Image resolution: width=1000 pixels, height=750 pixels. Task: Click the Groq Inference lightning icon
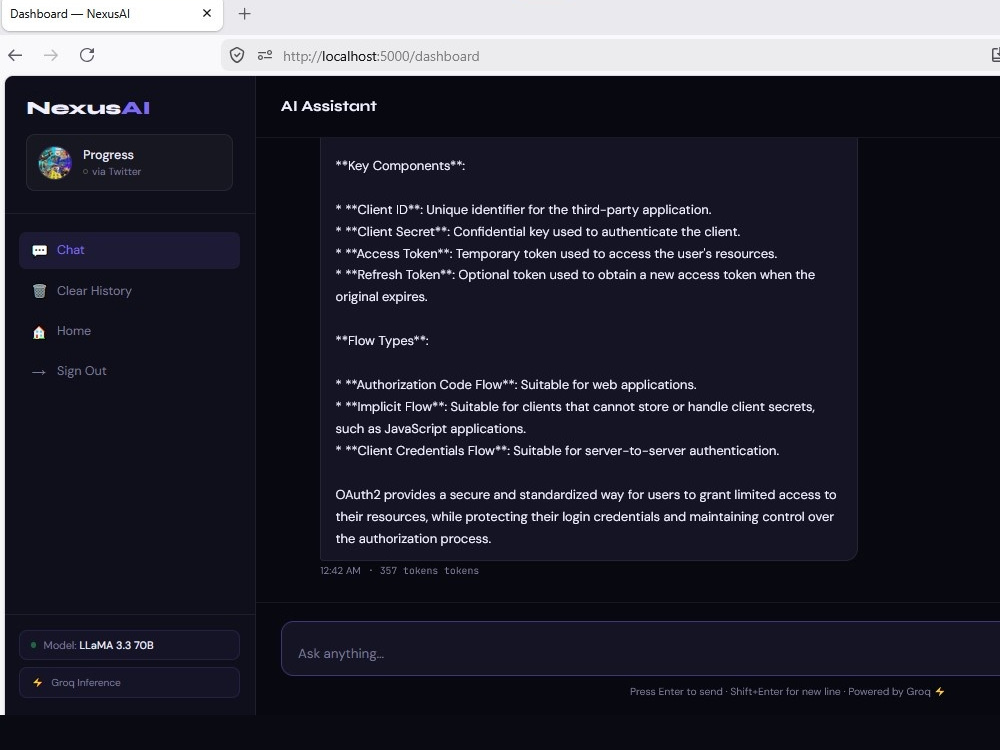click(x=38, y=682)
